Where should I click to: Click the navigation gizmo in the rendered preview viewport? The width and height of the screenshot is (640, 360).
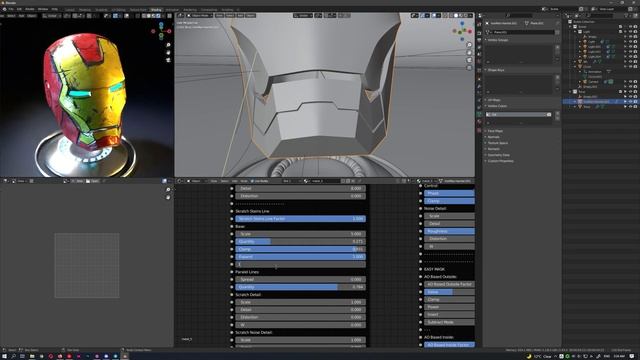click(x=161, y=31)
